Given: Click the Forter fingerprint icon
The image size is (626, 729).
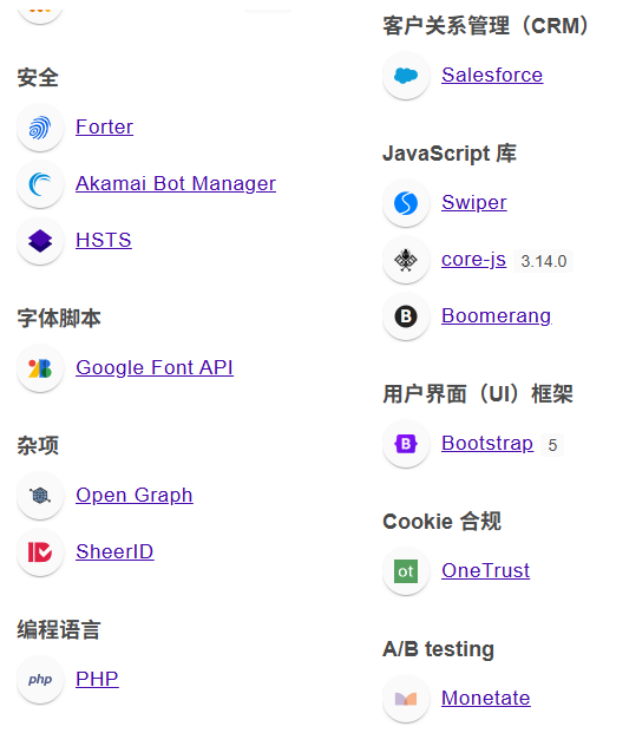Looking at the screenshot, I should 40,127.
